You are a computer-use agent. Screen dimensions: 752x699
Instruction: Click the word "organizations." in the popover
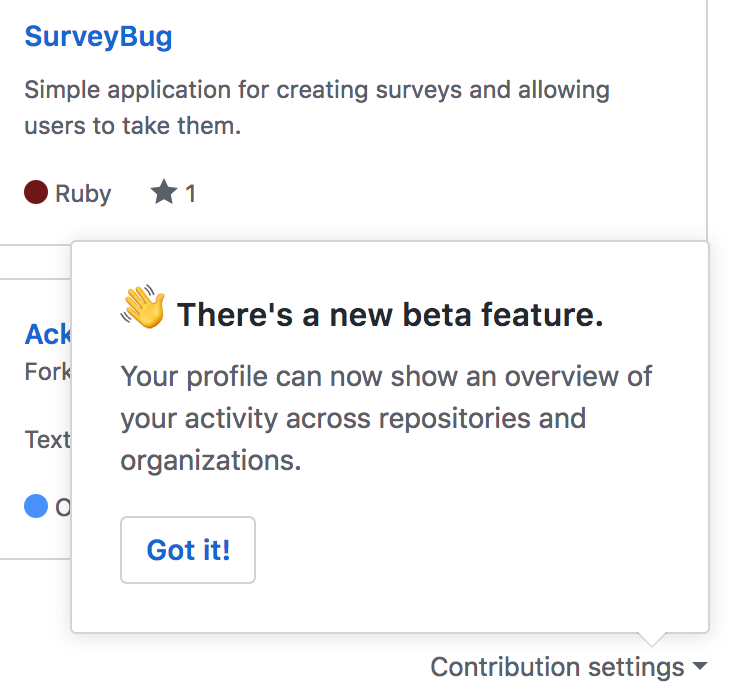pos(211,462)
